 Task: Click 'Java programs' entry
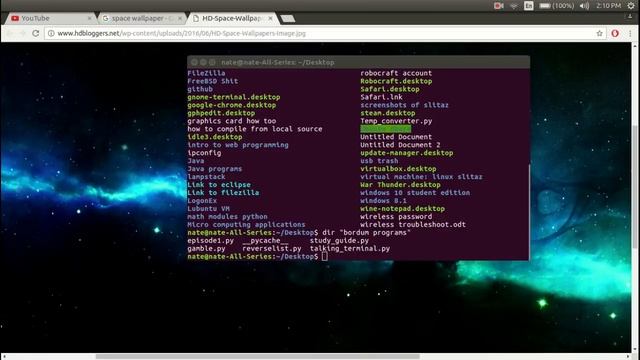(215, 169)
